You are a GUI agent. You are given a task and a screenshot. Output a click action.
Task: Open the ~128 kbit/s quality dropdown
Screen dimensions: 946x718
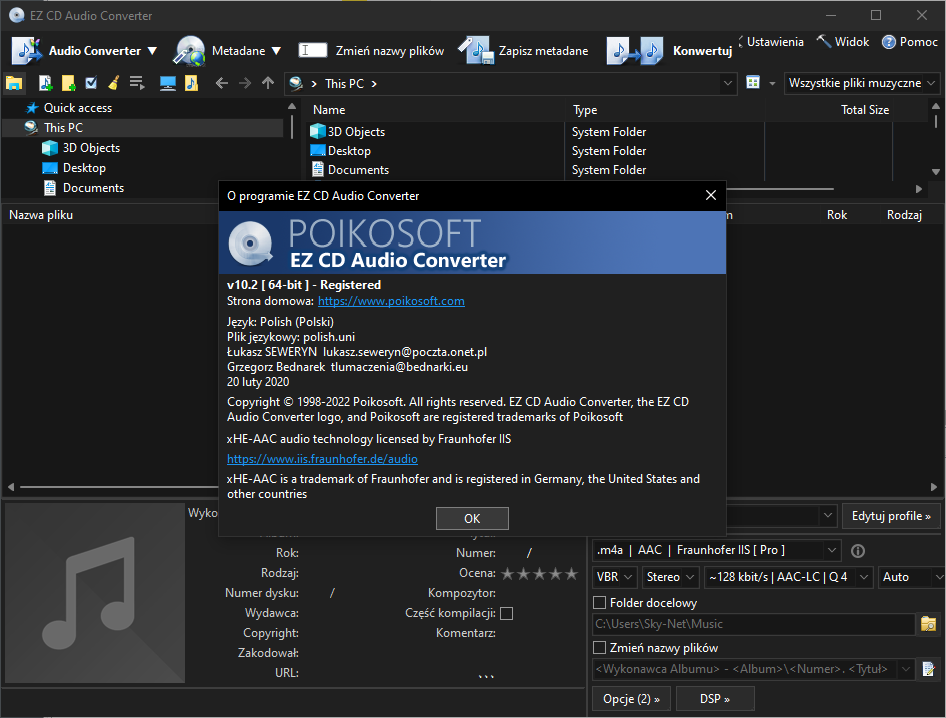pos(789,577)
